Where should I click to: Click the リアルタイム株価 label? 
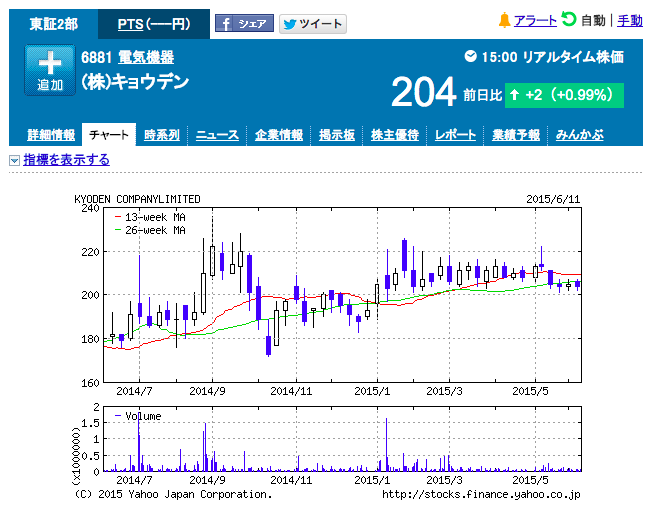pyautogui.click(x=573, y=57)
